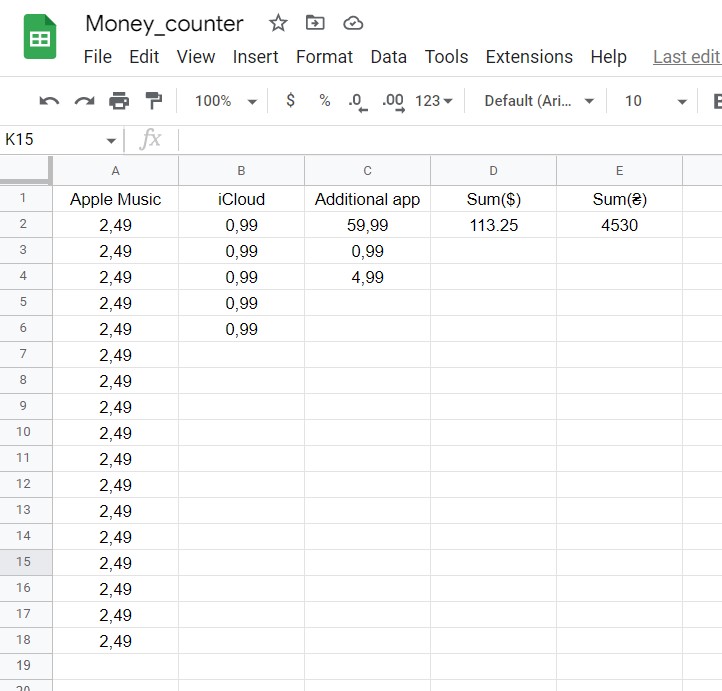The image size is (722, 691).
Task: Open more number formats 123 dropdown
Action: pyautogui.click(x=434, y=101)
